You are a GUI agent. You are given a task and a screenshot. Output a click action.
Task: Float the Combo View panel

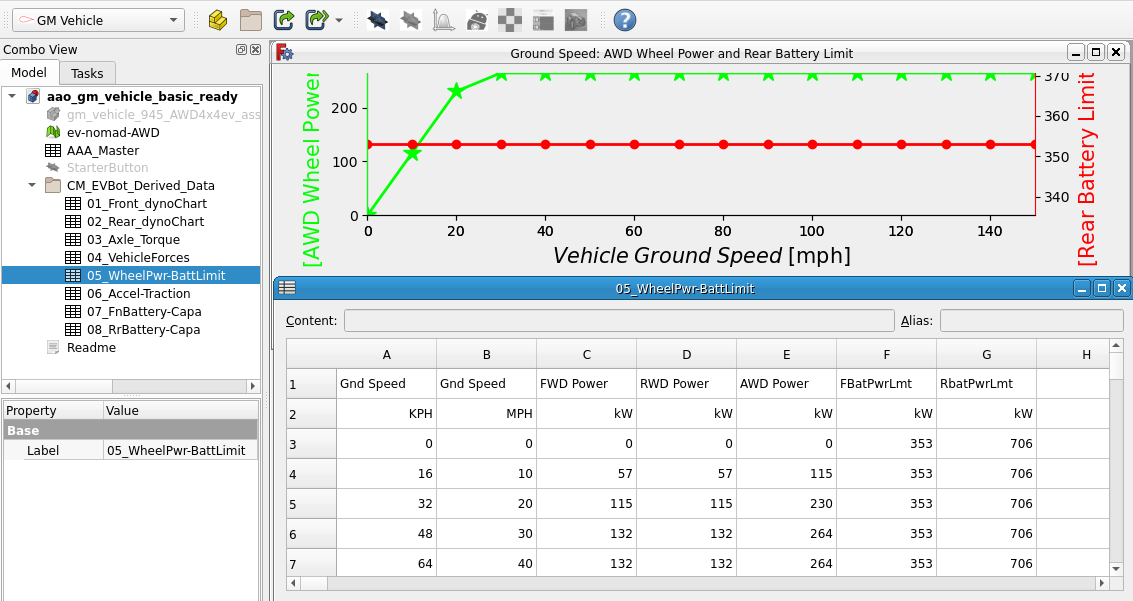[241, 50]
